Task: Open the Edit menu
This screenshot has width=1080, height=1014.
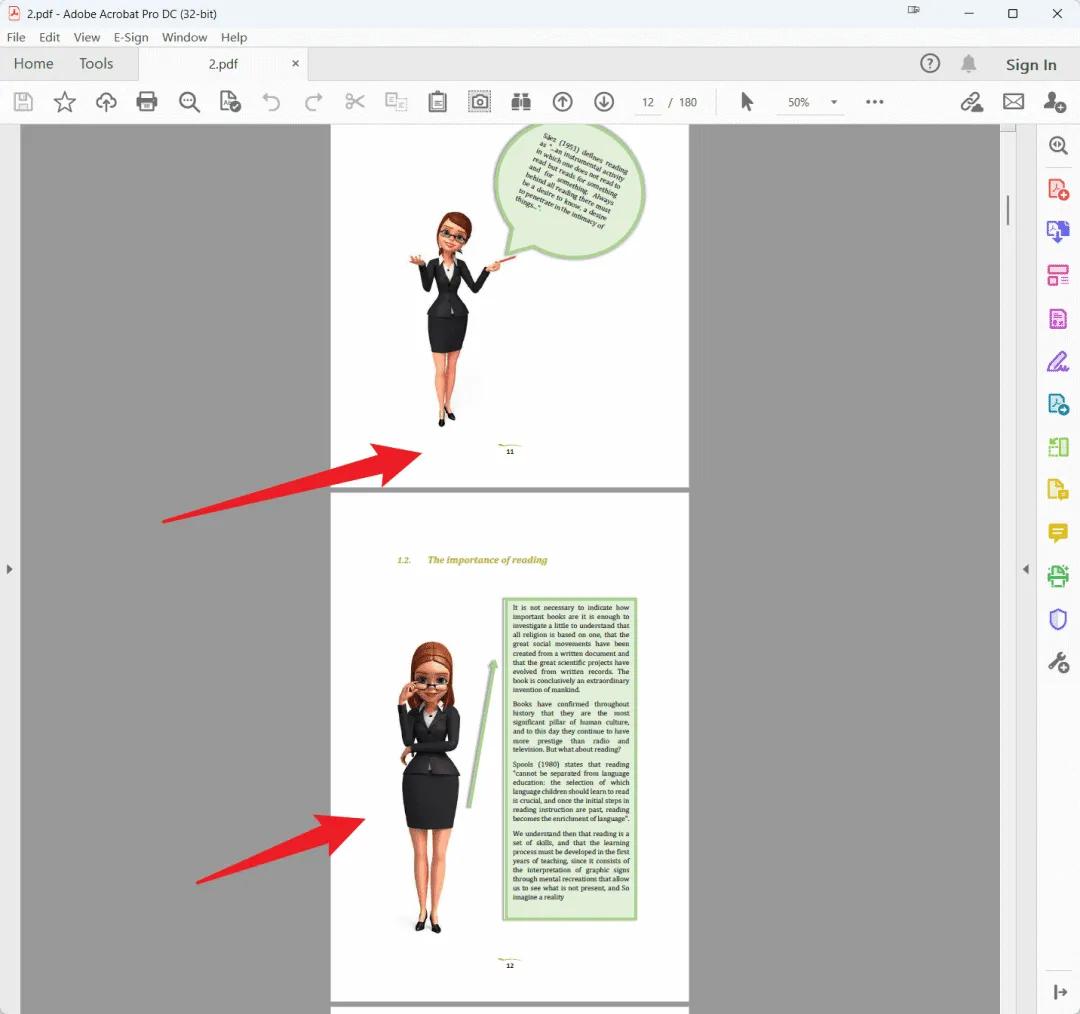Action: click(x=49, y=37)
